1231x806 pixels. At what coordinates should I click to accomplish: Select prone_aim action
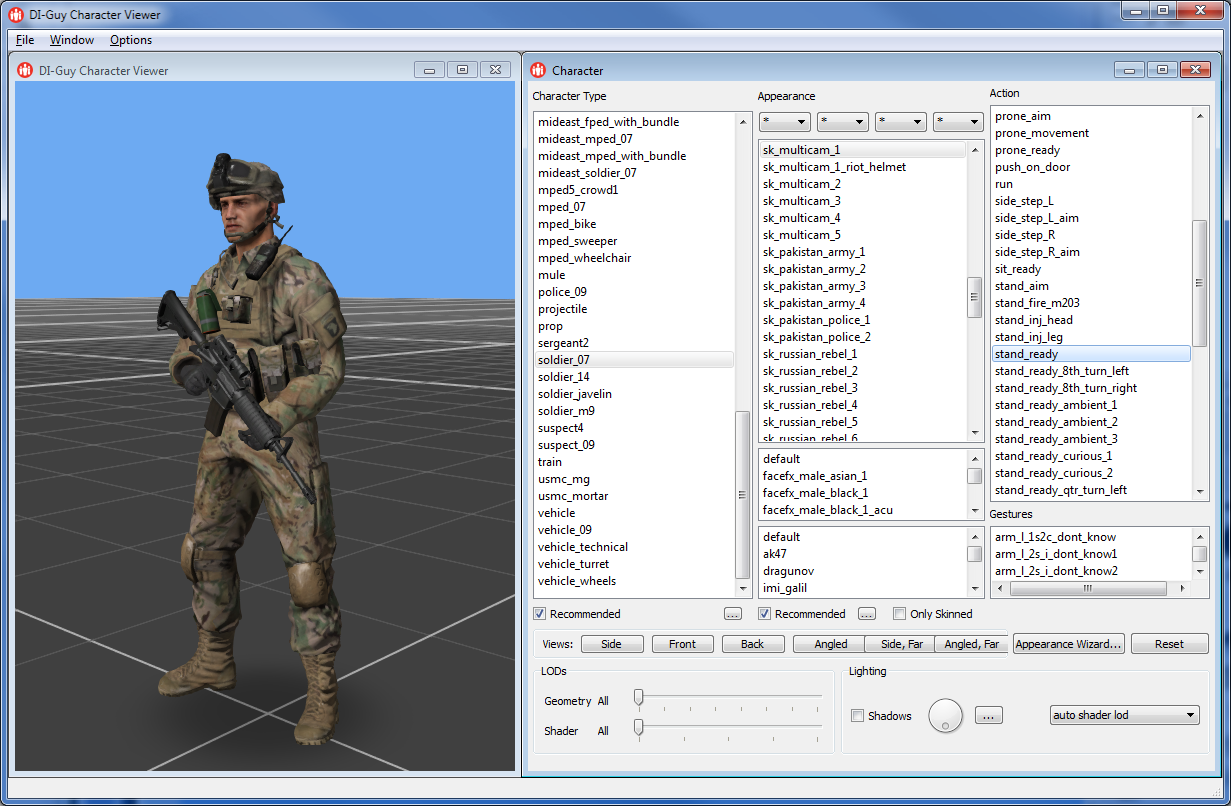point(1023,116)
